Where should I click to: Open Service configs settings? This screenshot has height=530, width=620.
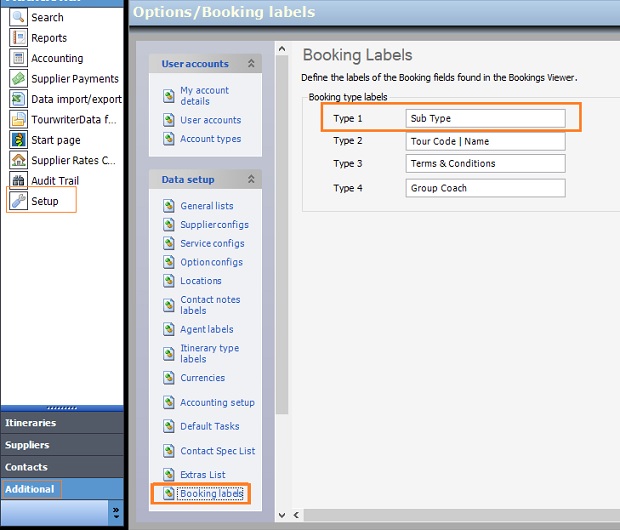pyautogui.click(x=212, y=243)
